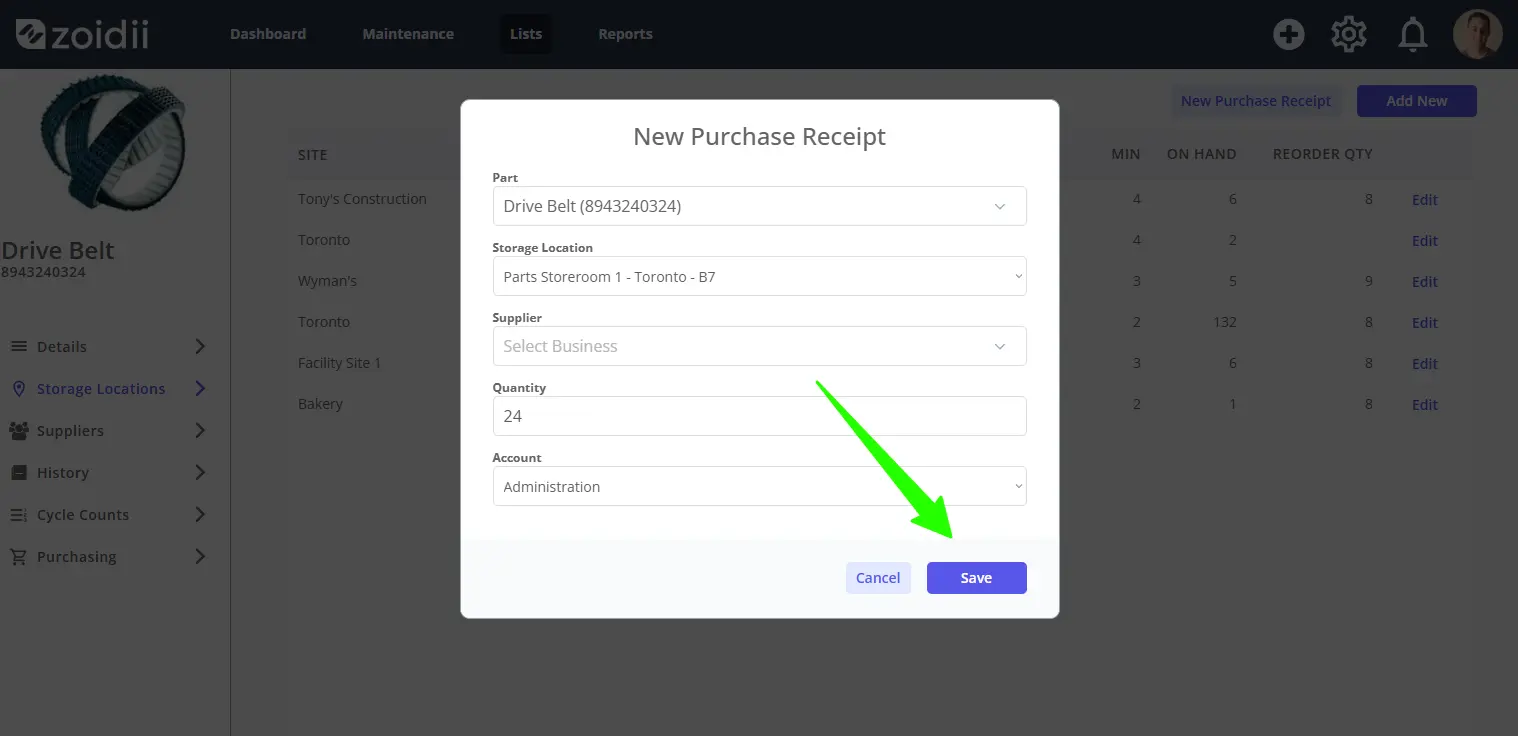Click the Wyman's site name
The image size is (1518, 736).
pos(327,281)
